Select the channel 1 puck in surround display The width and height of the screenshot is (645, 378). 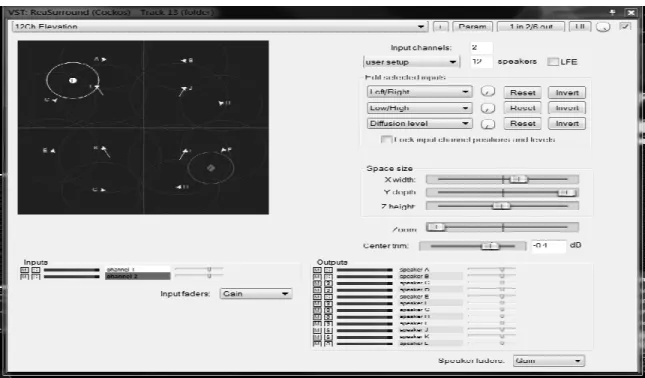[72, 81]
